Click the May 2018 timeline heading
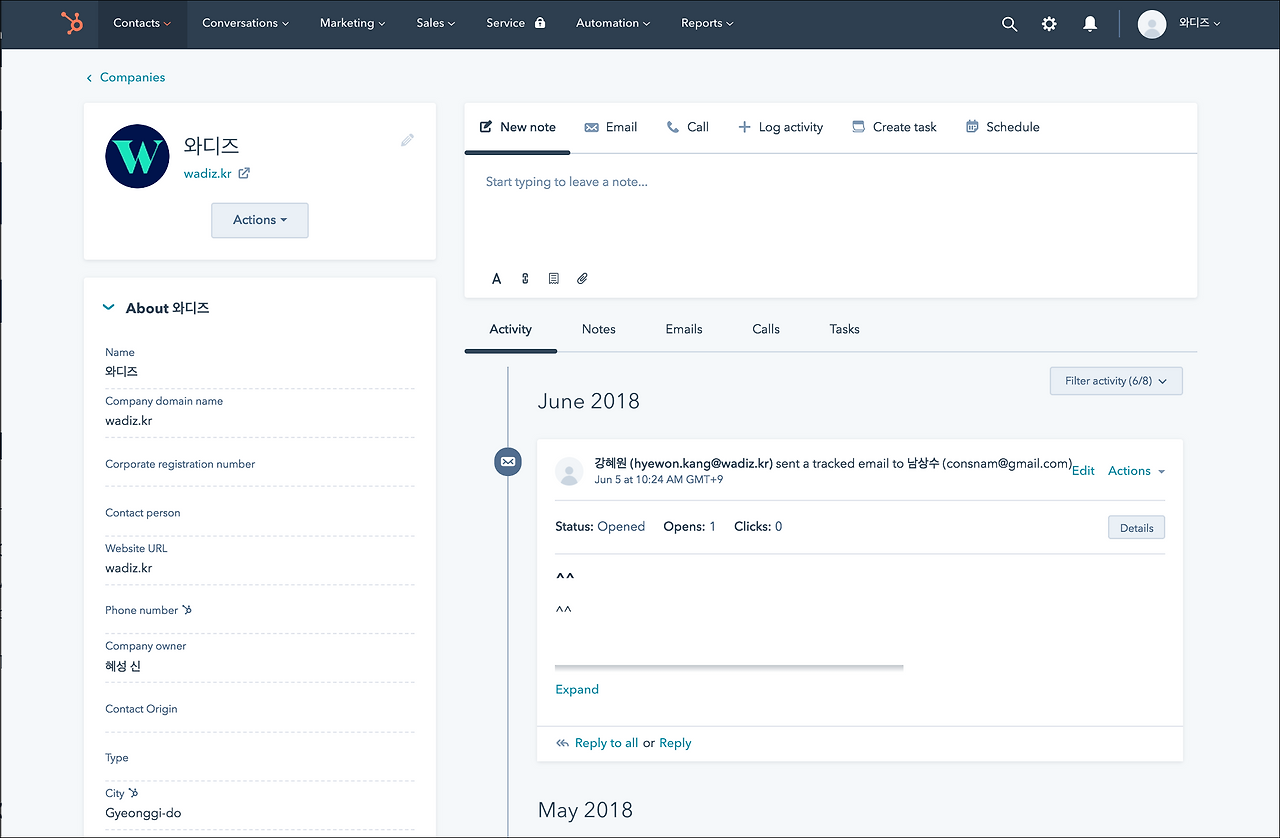The width and height of the screenshot is (1280, 838). coord(585,810)
